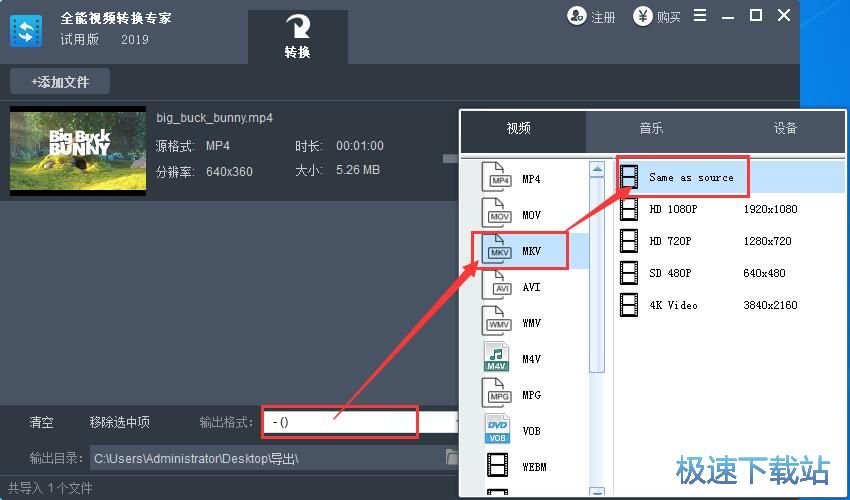Minimize the converter window
The width and height of the screenshot is (850, 500).
pos(728,16)
